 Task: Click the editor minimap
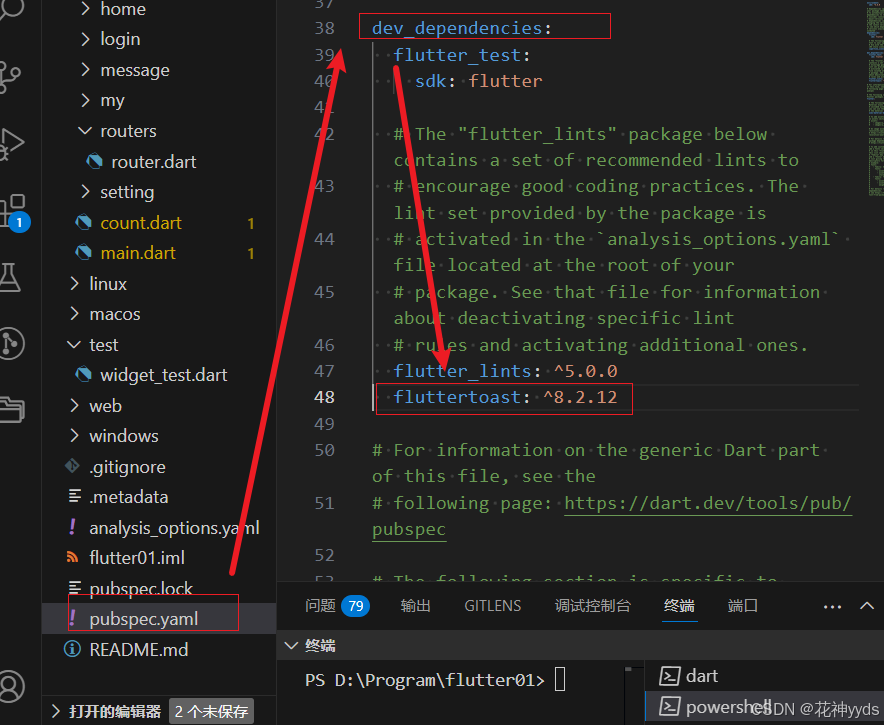tap(874, 99)
